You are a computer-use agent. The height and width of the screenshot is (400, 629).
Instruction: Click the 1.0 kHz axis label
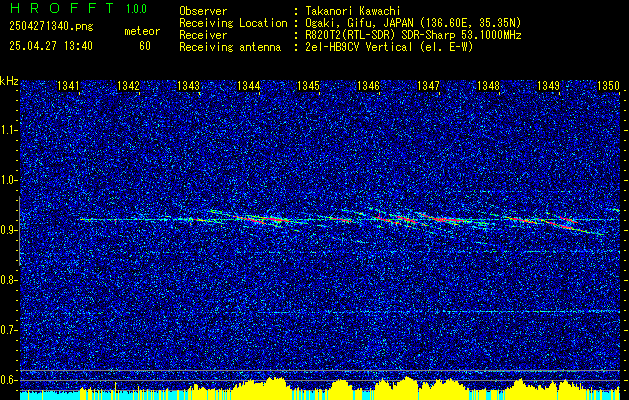[9, 181]
